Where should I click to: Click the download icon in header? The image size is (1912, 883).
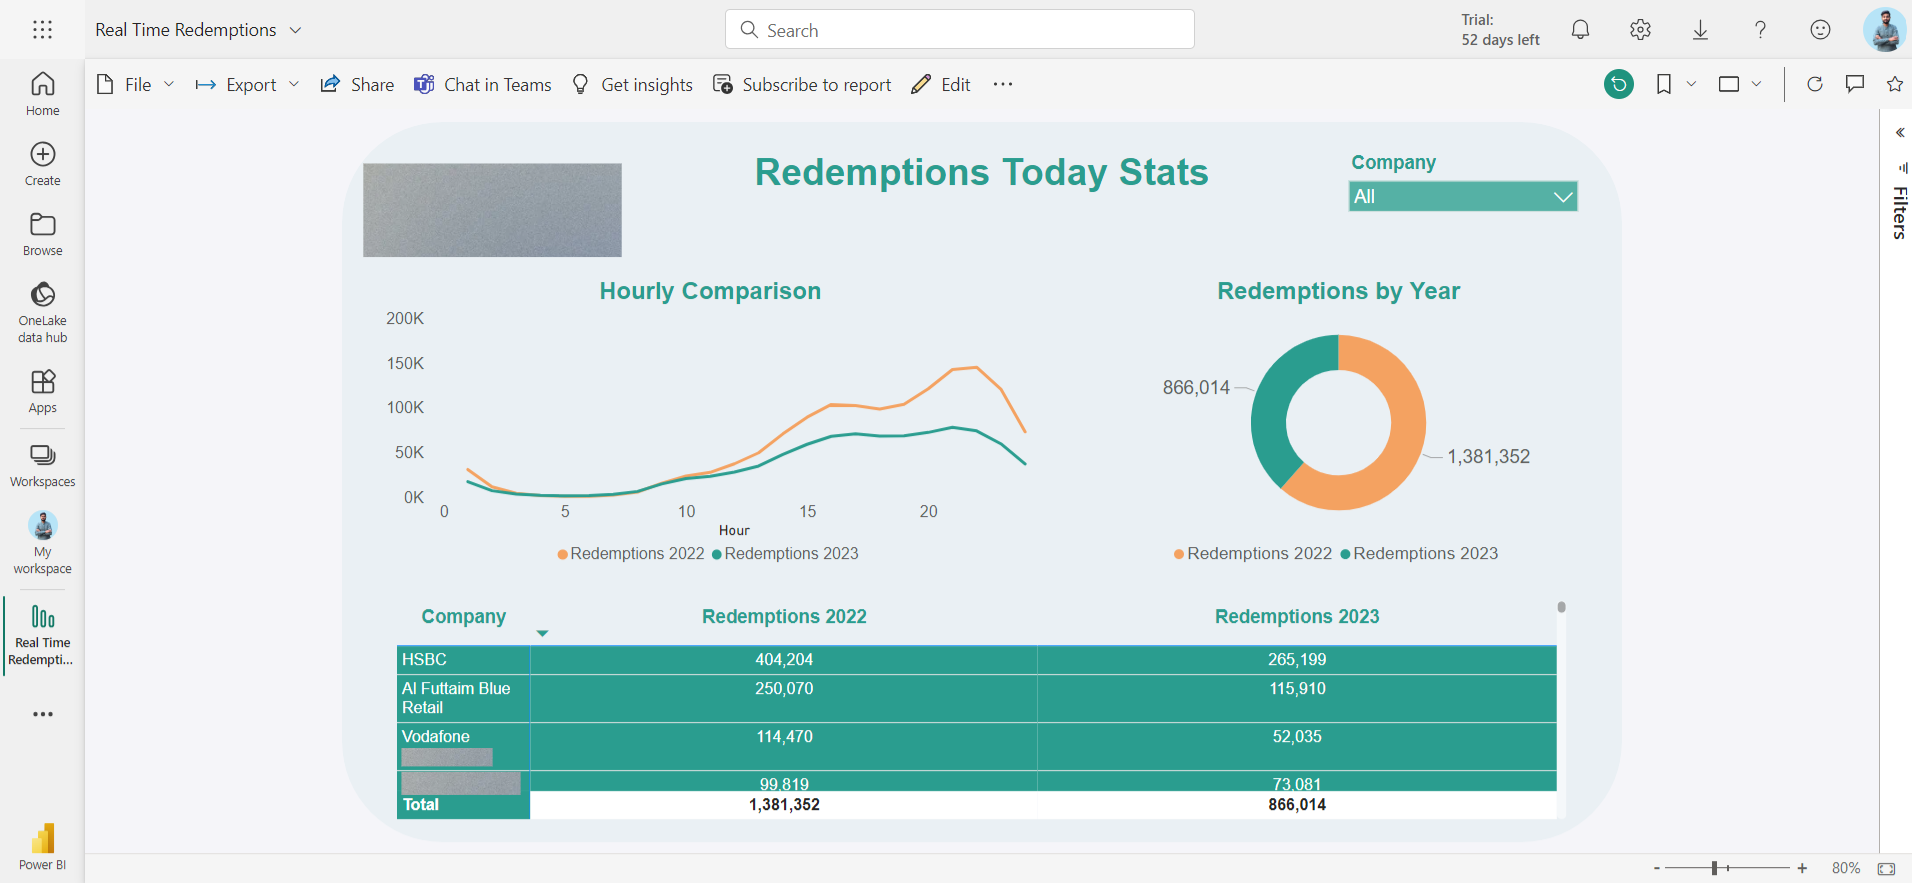[1700, 30]
